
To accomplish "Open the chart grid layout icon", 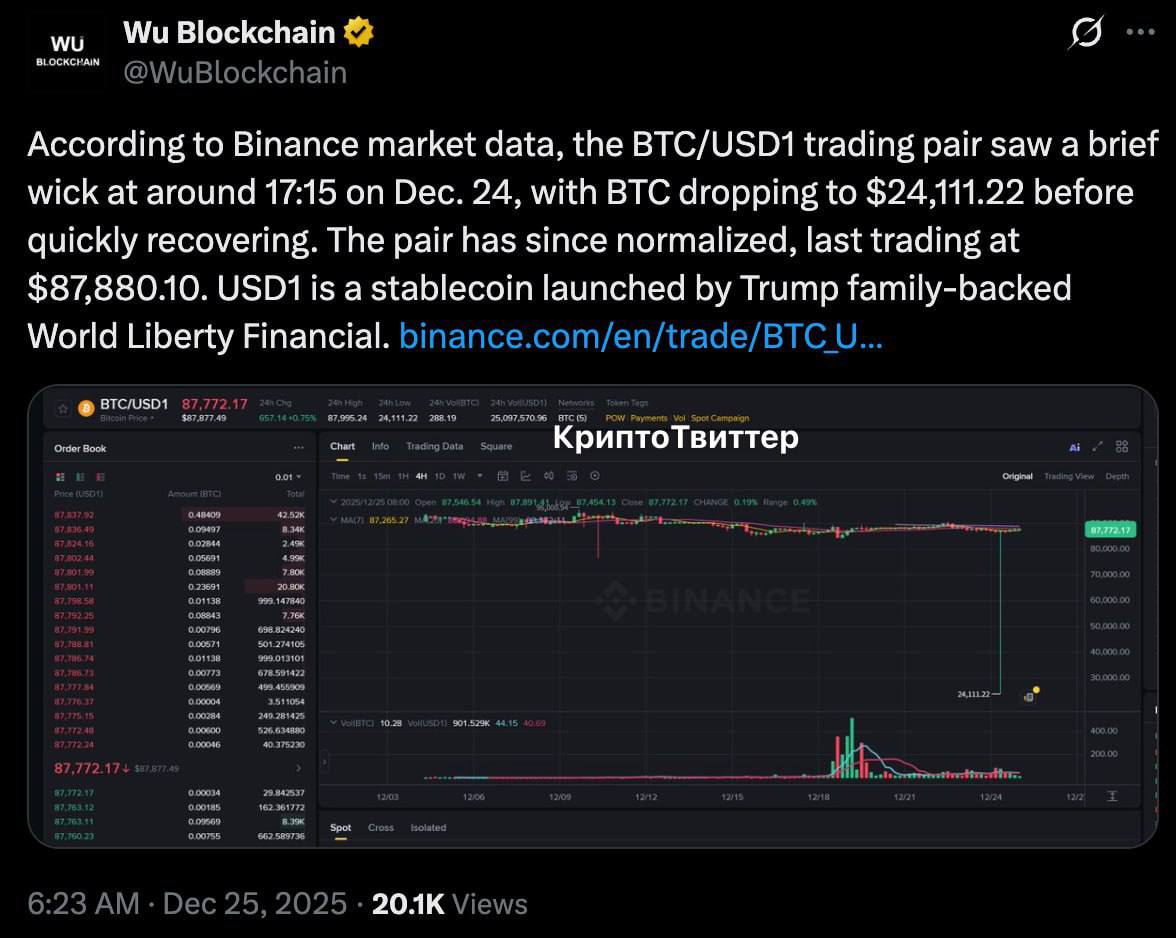I will [1122, 447].
